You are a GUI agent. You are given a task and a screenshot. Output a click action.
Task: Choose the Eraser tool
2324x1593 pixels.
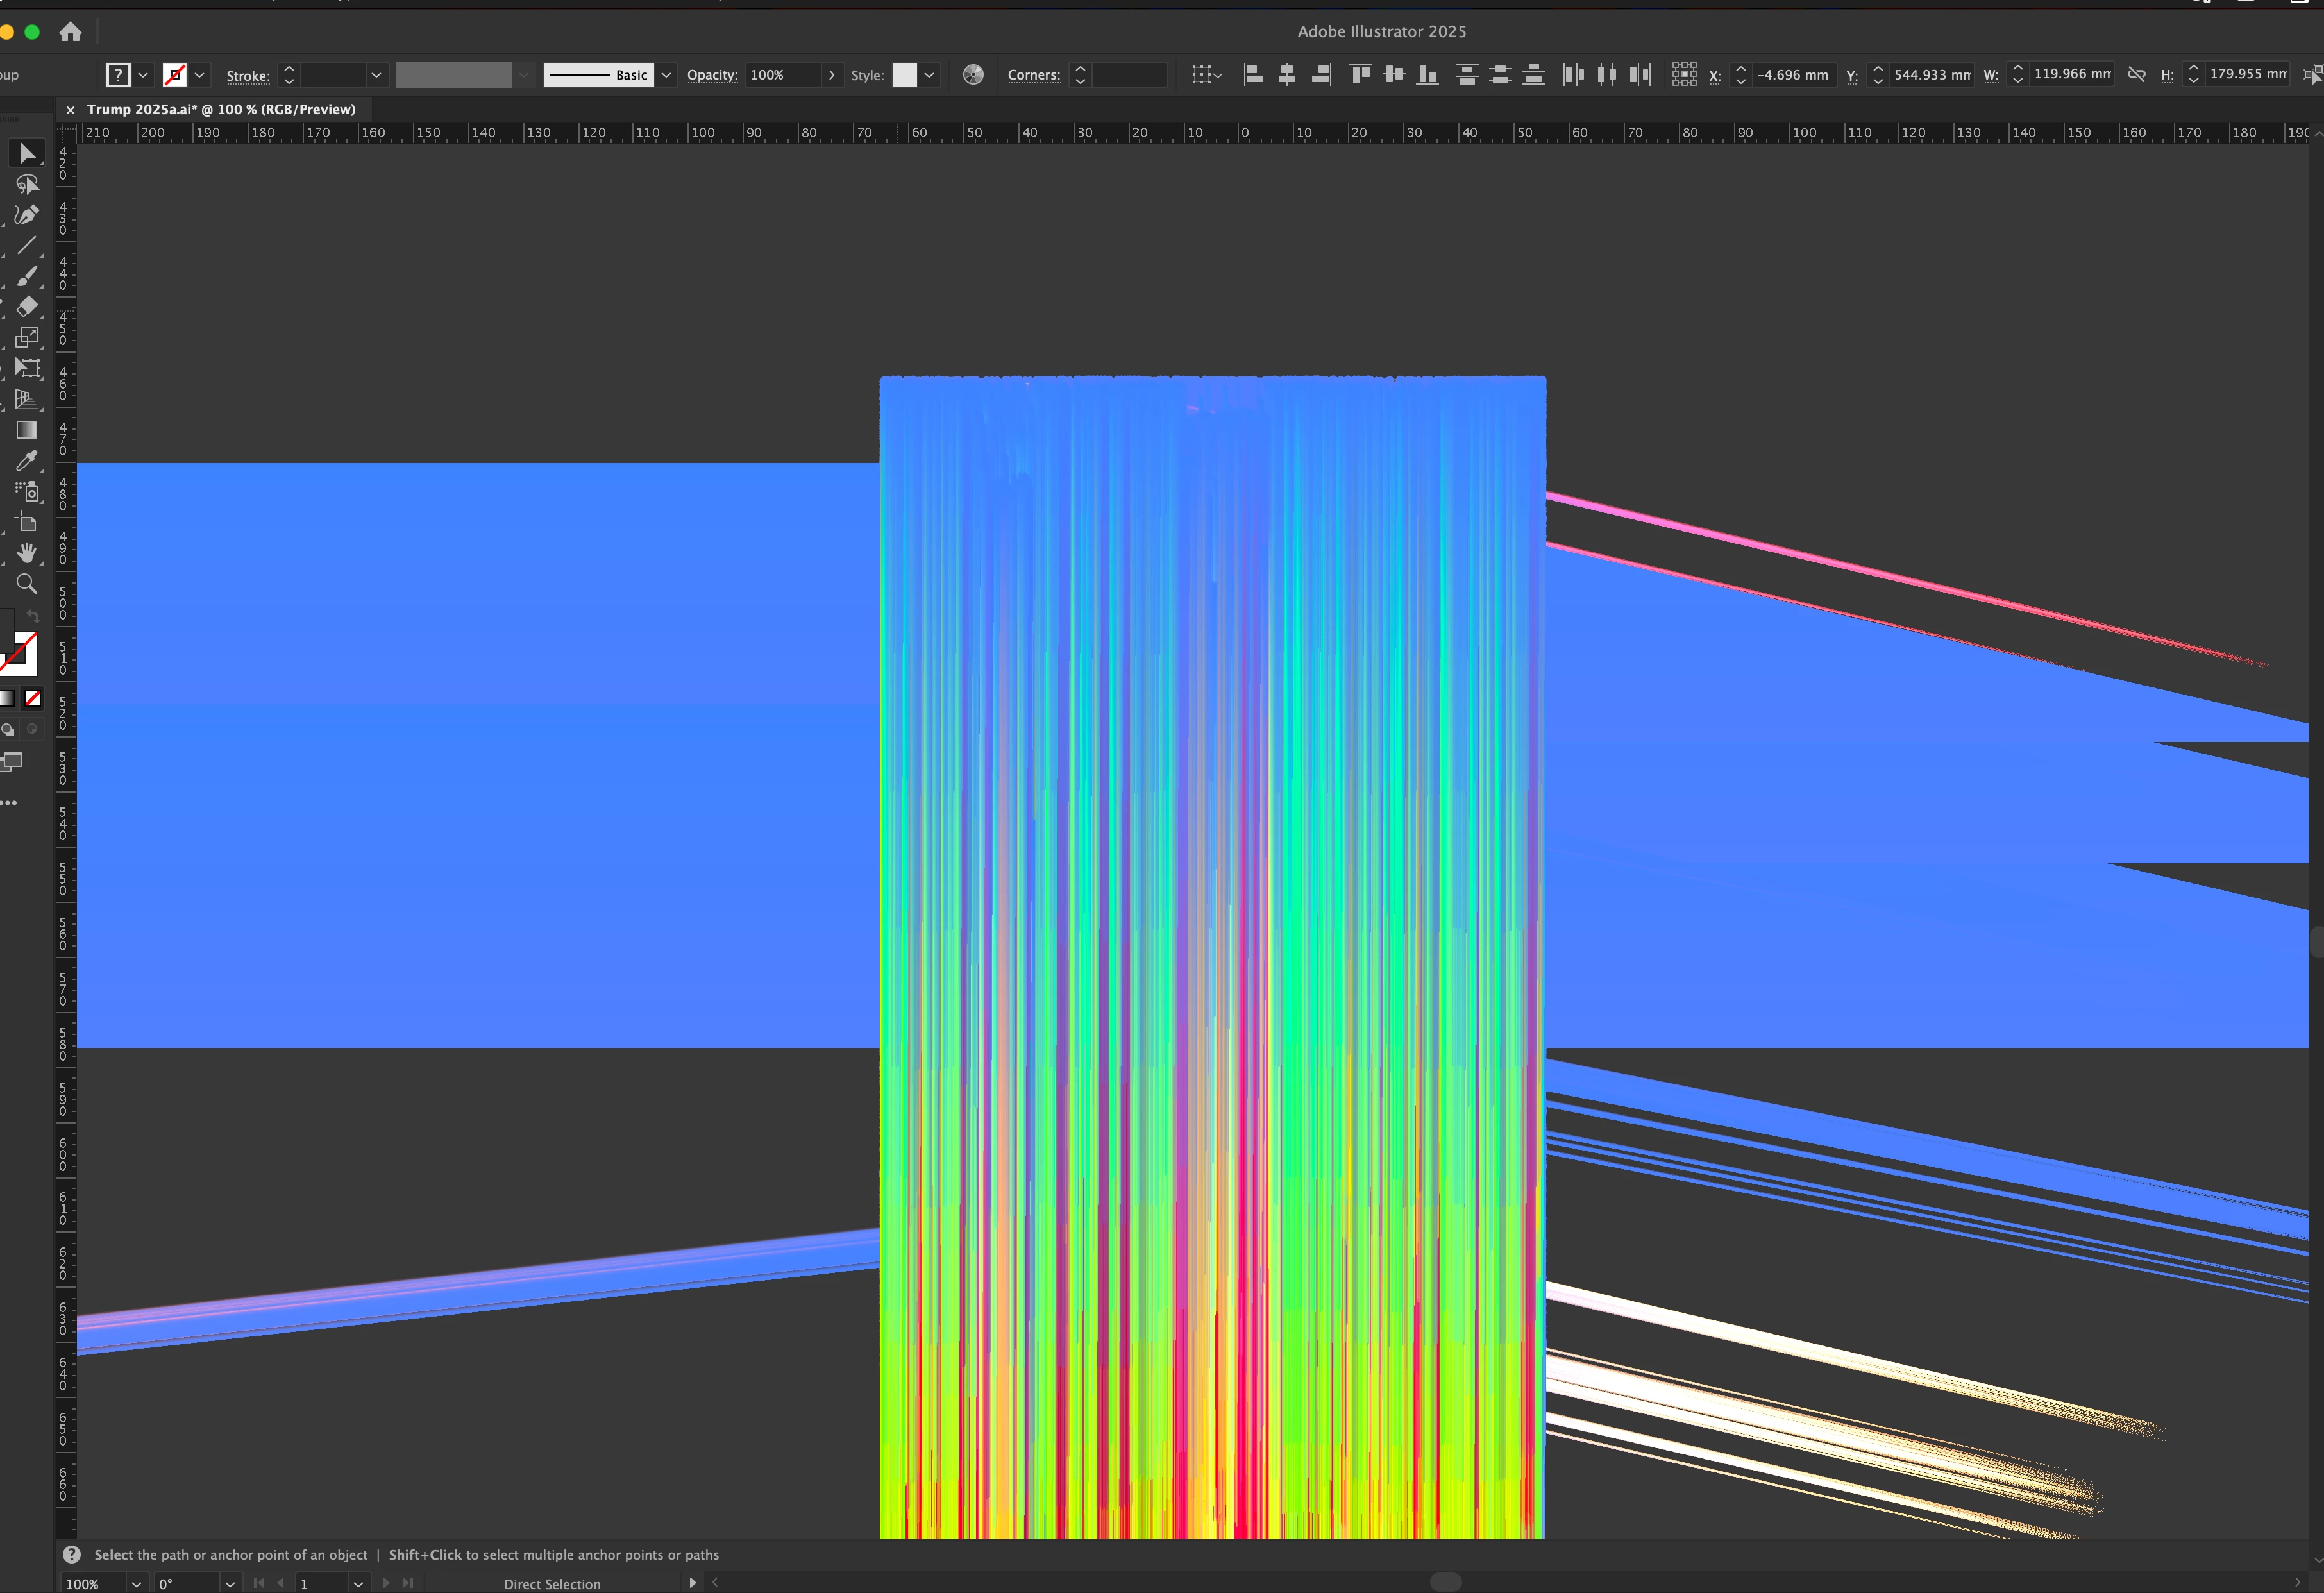click(27, 307)
